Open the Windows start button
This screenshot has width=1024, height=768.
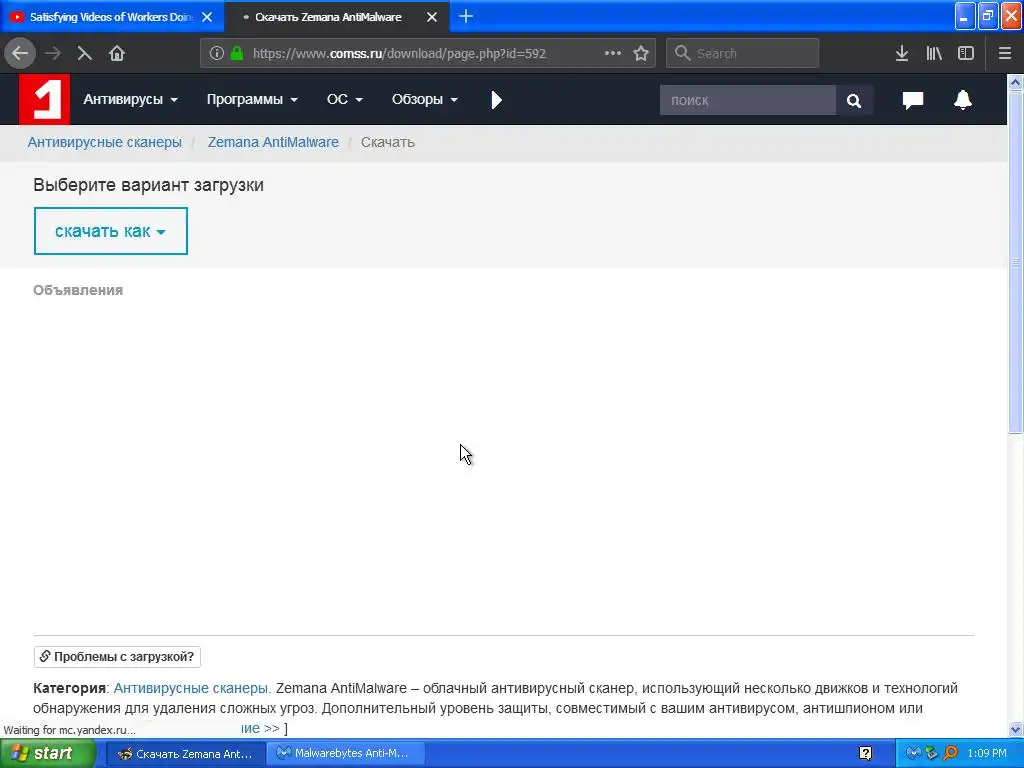(x=48, y=754)
